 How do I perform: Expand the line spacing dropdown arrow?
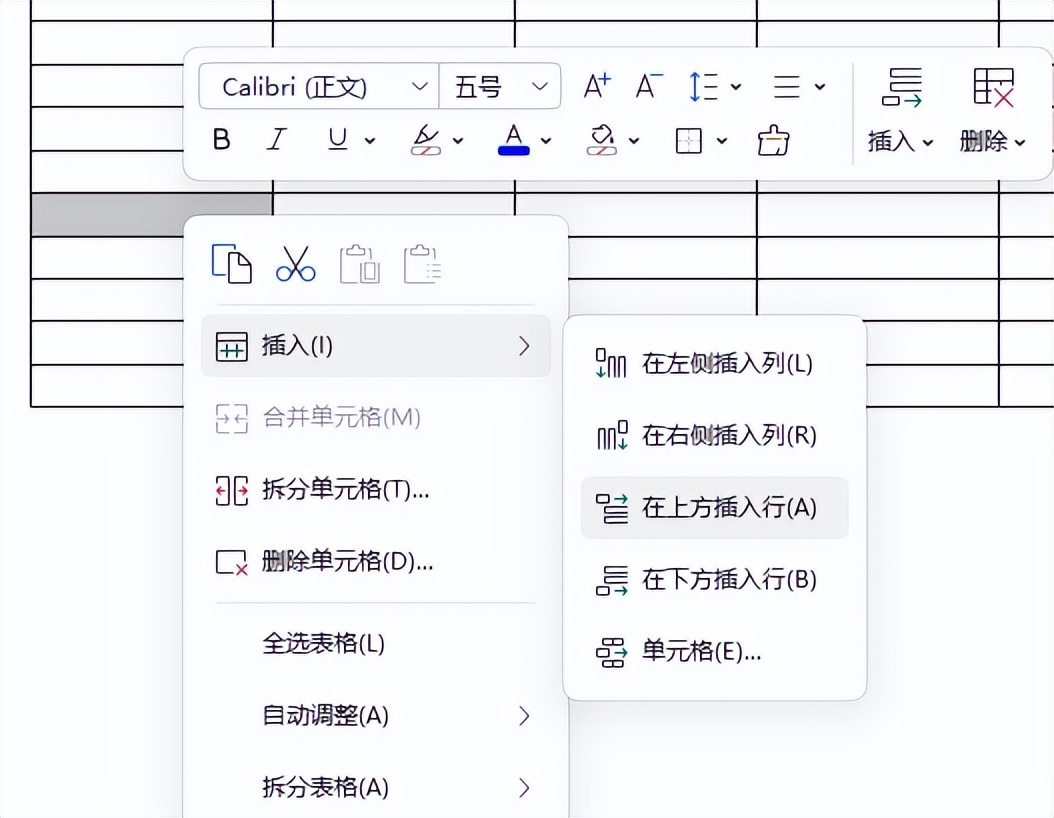(737, 87)
